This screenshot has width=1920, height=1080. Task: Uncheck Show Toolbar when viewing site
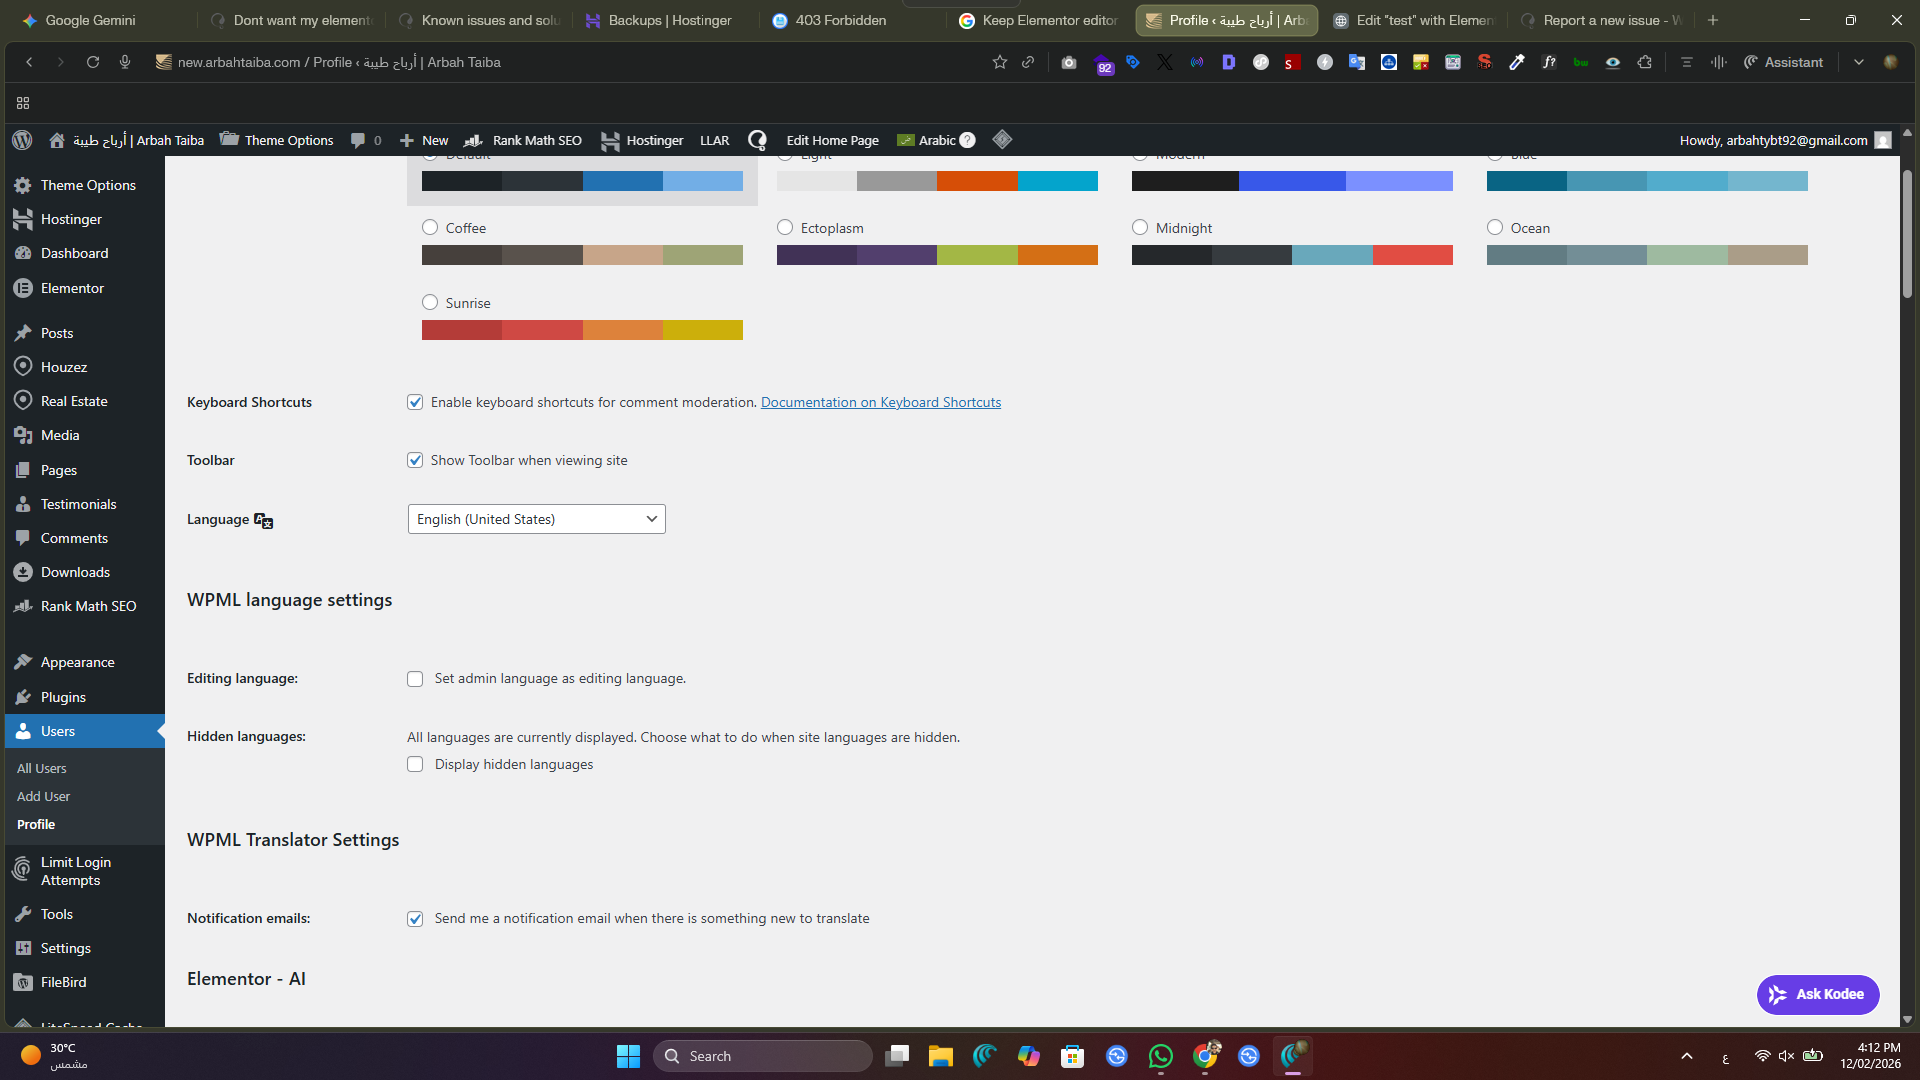point(415,460)
